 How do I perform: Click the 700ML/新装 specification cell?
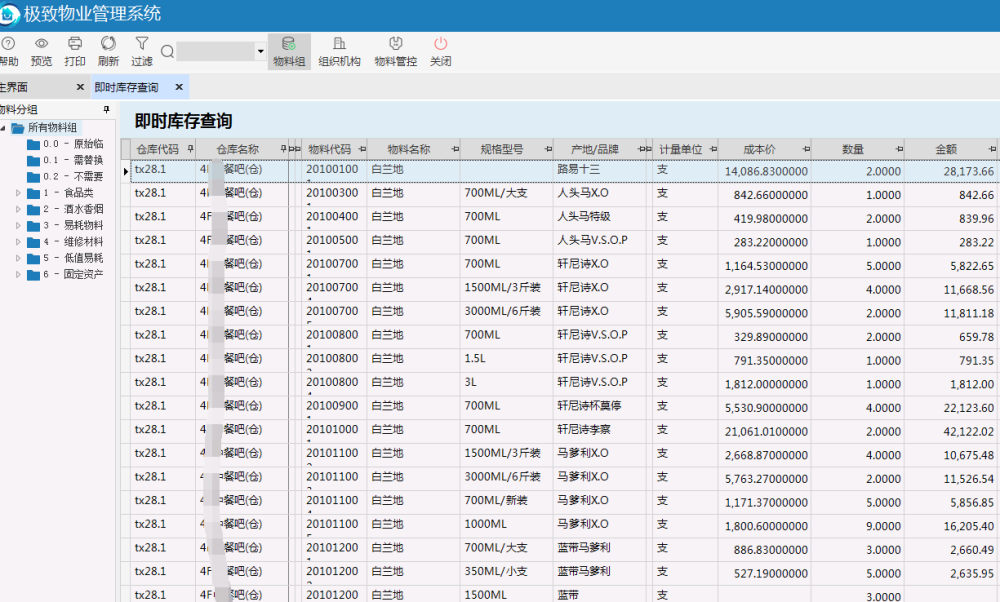[x=506, y=501]
